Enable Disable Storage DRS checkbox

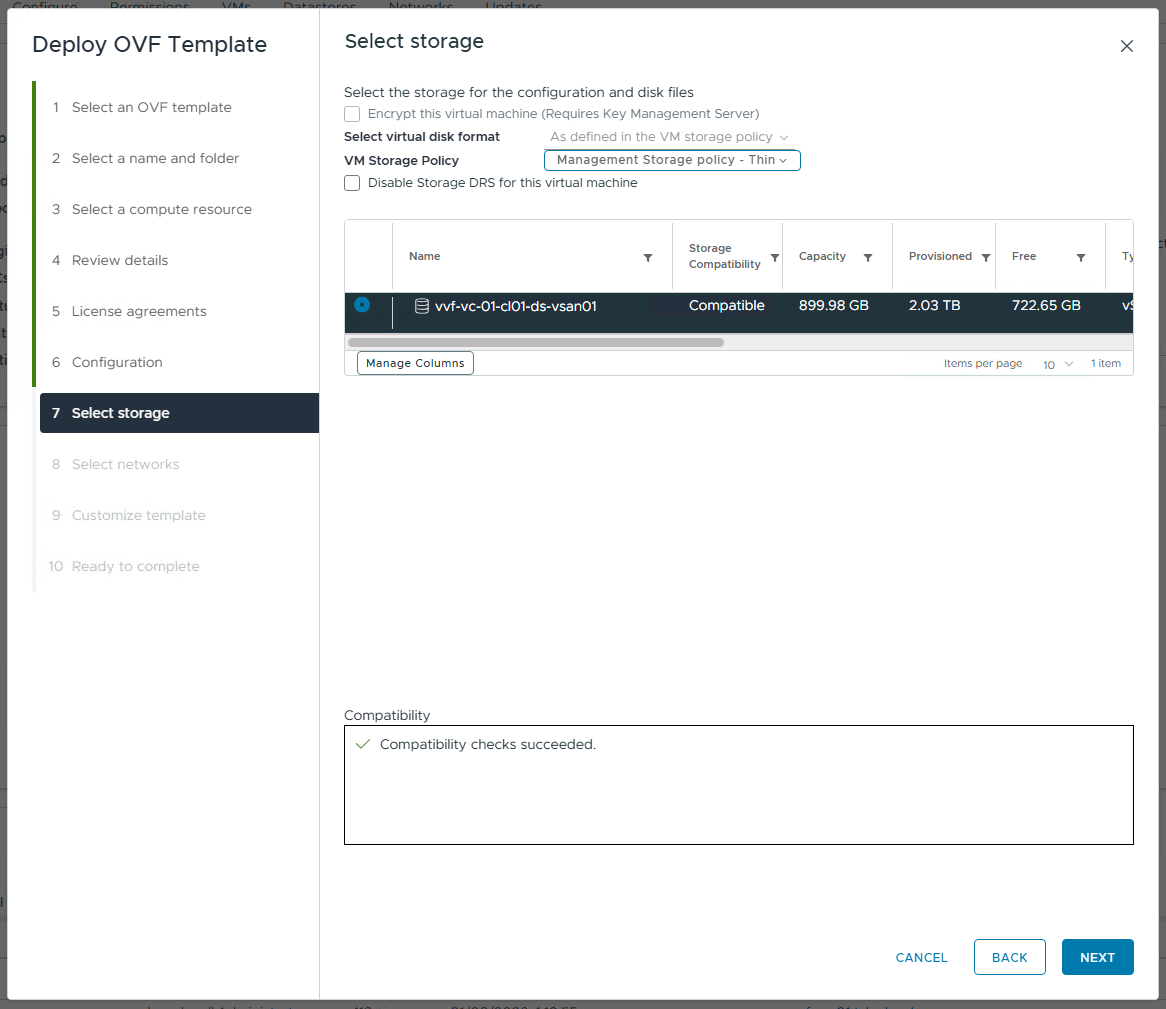[x=352, y=183]
